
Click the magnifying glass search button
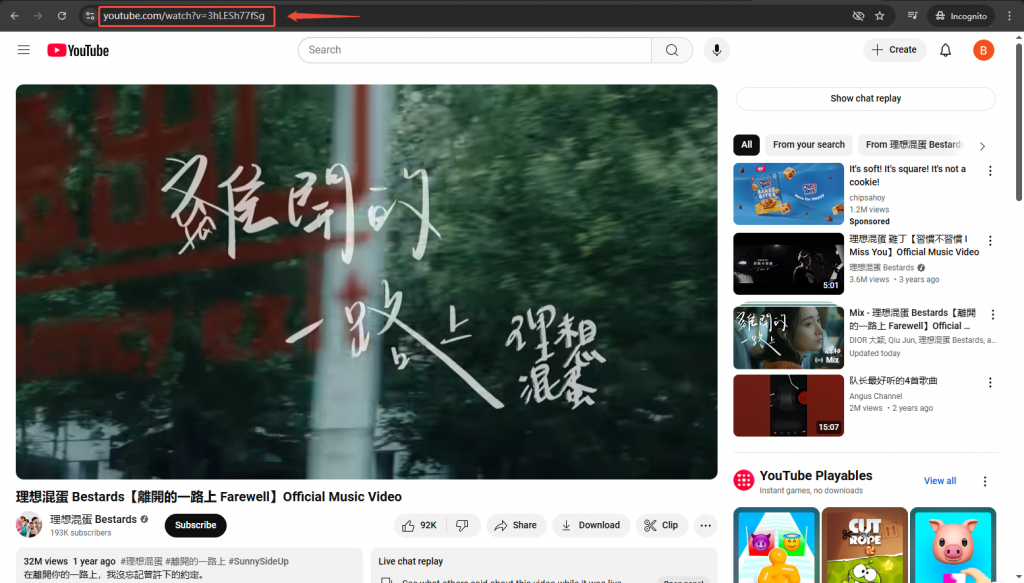pyautogui.click(x=671, y=50)
